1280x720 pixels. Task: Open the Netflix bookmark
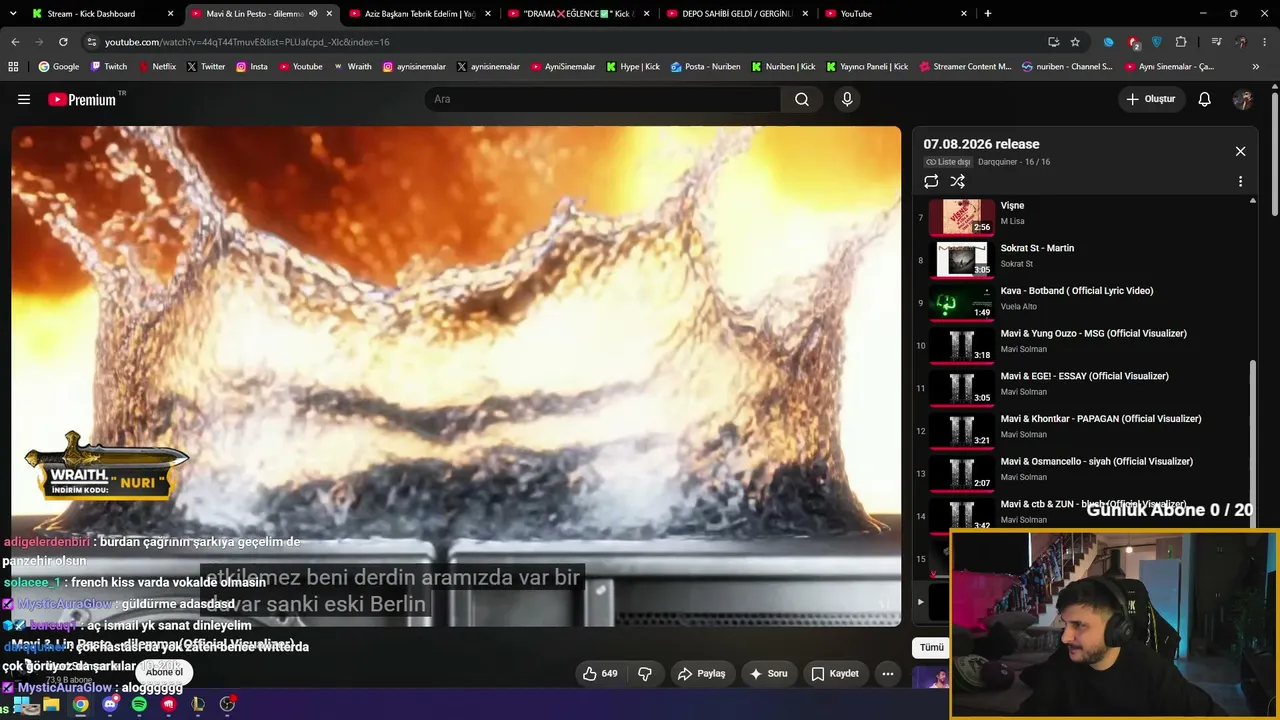coord(156,67)
